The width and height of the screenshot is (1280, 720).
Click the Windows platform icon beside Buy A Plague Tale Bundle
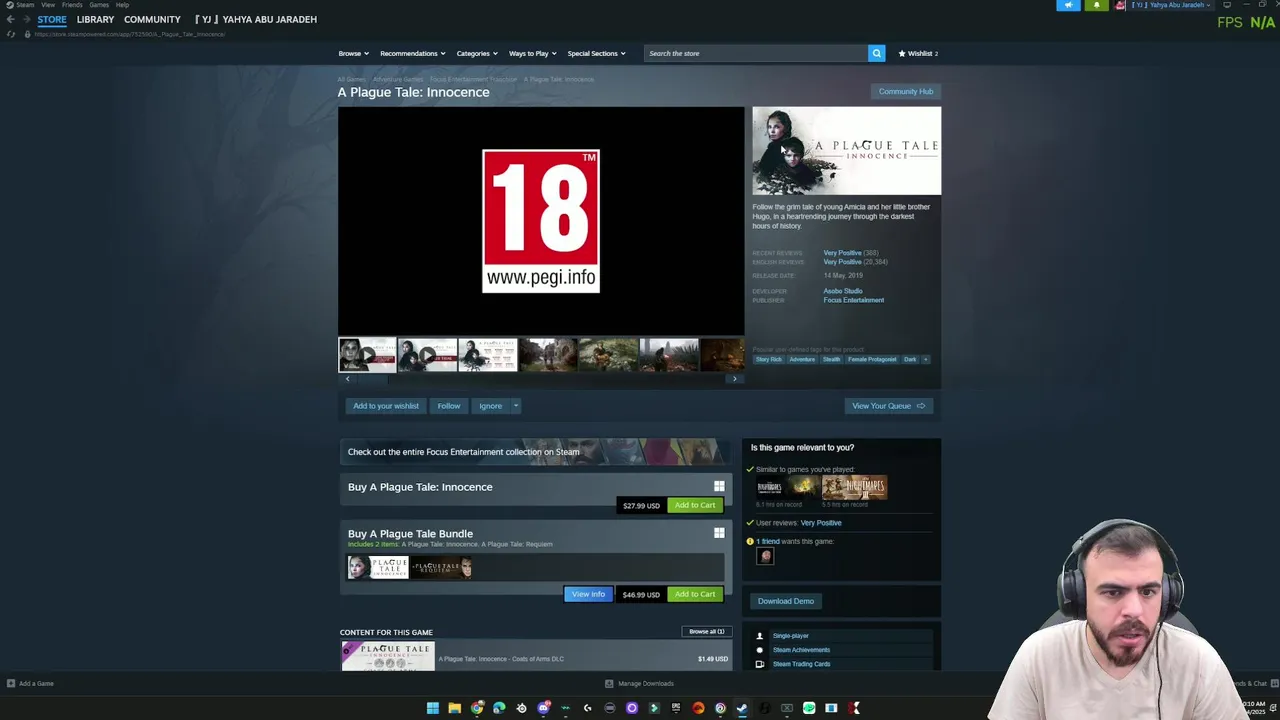719,533
